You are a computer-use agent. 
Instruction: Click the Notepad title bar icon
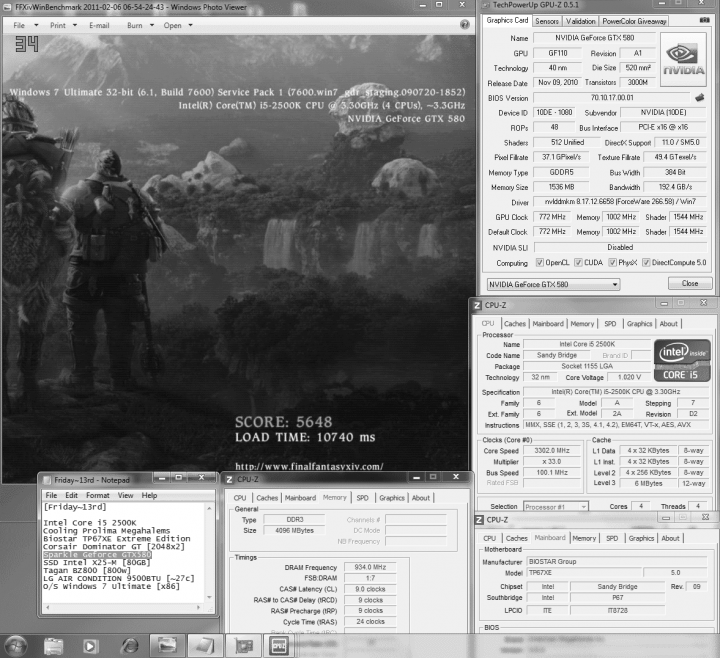click(x=46, y=480)
